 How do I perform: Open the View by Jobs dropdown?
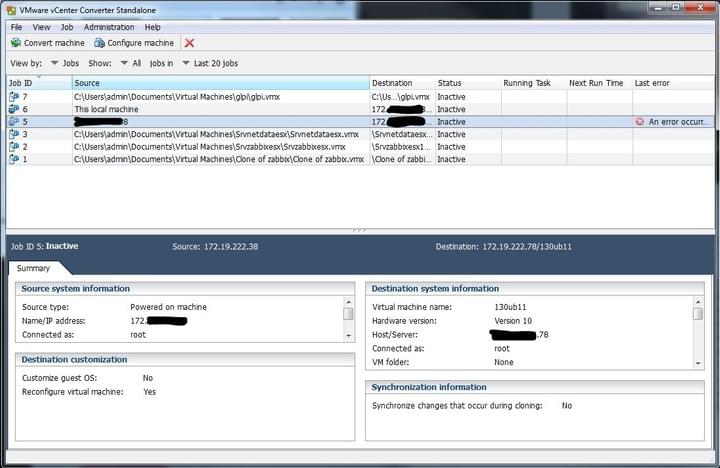[x=64, y=63]
